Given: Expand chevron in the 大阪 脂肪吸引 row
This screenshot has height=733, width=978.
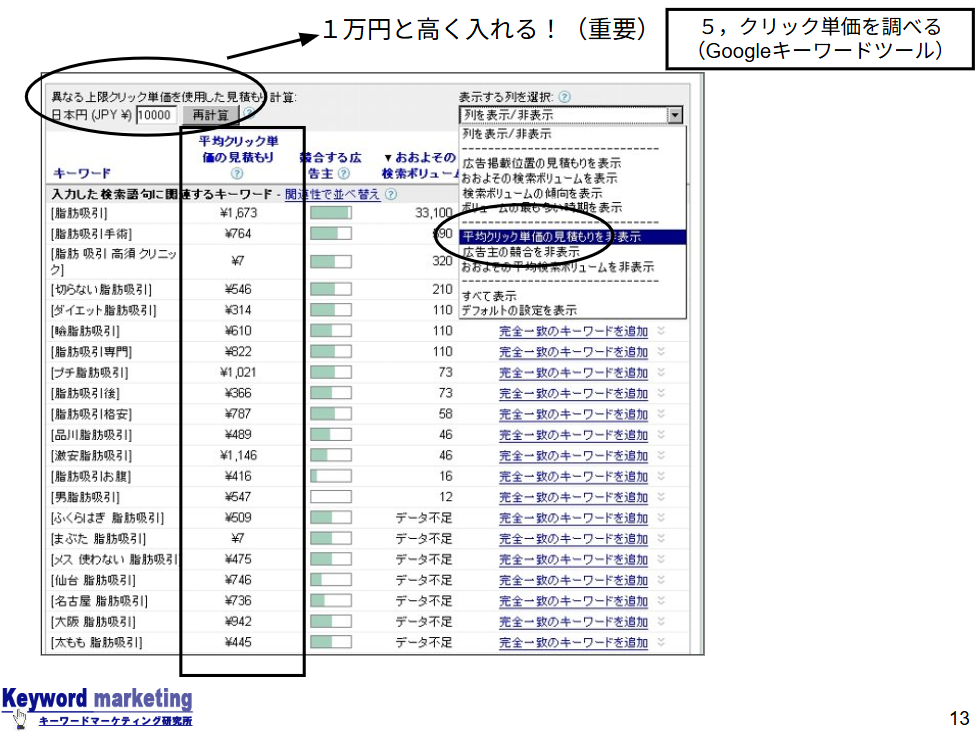Looking at the screenshot, I should [x=661, y=622].
